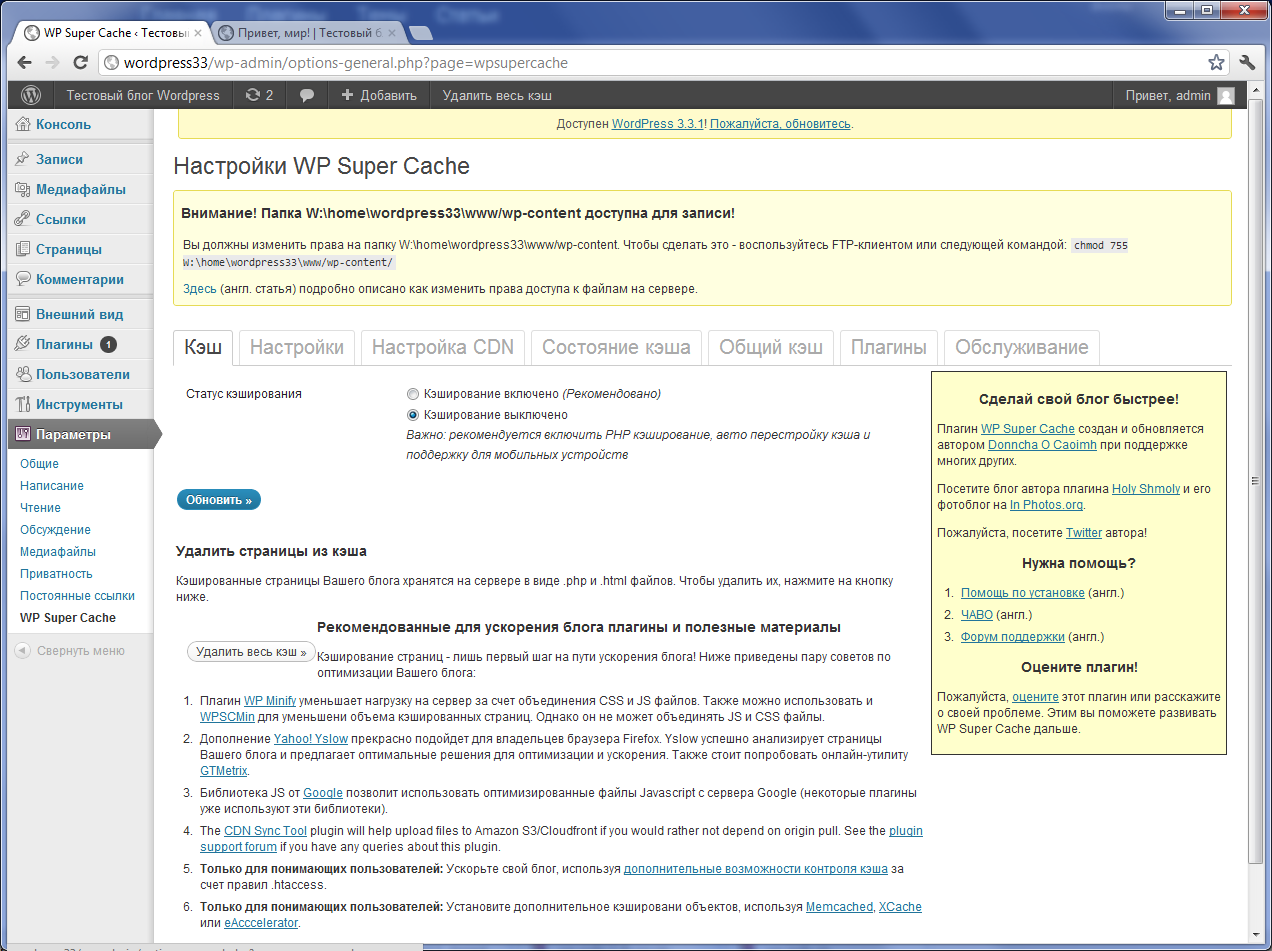Click Удалить весь кэш in admin bar

click(497, 96)
